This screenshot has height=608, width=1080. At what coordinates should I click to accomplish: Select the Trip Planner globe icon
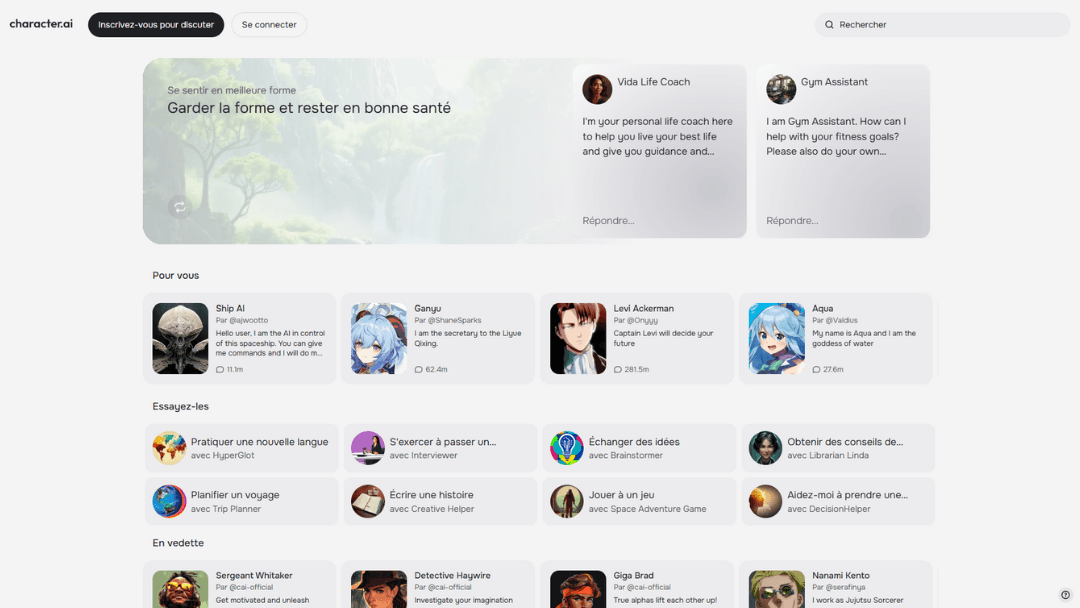168,501
